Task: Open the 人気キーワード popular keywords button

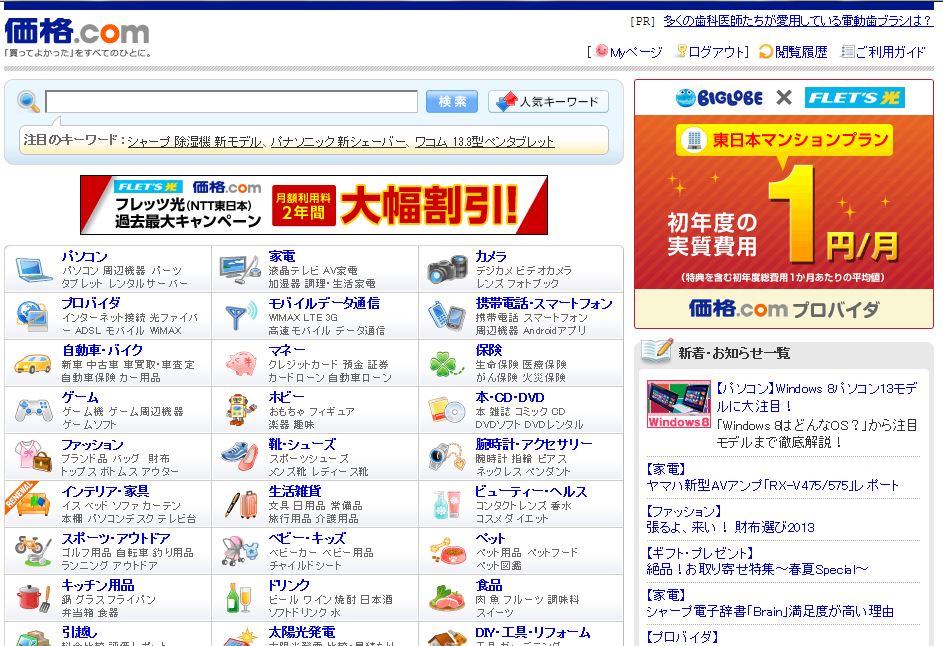Action: click(548, 102)
